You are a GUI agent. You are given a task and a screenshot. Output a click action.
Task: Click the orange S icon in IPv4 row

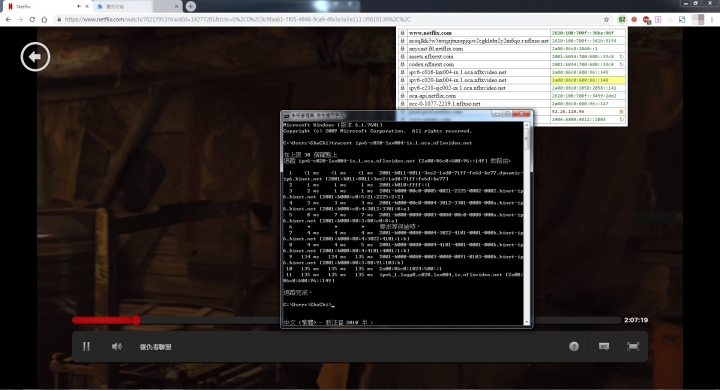pyautogui.click(x=622, y=112)
